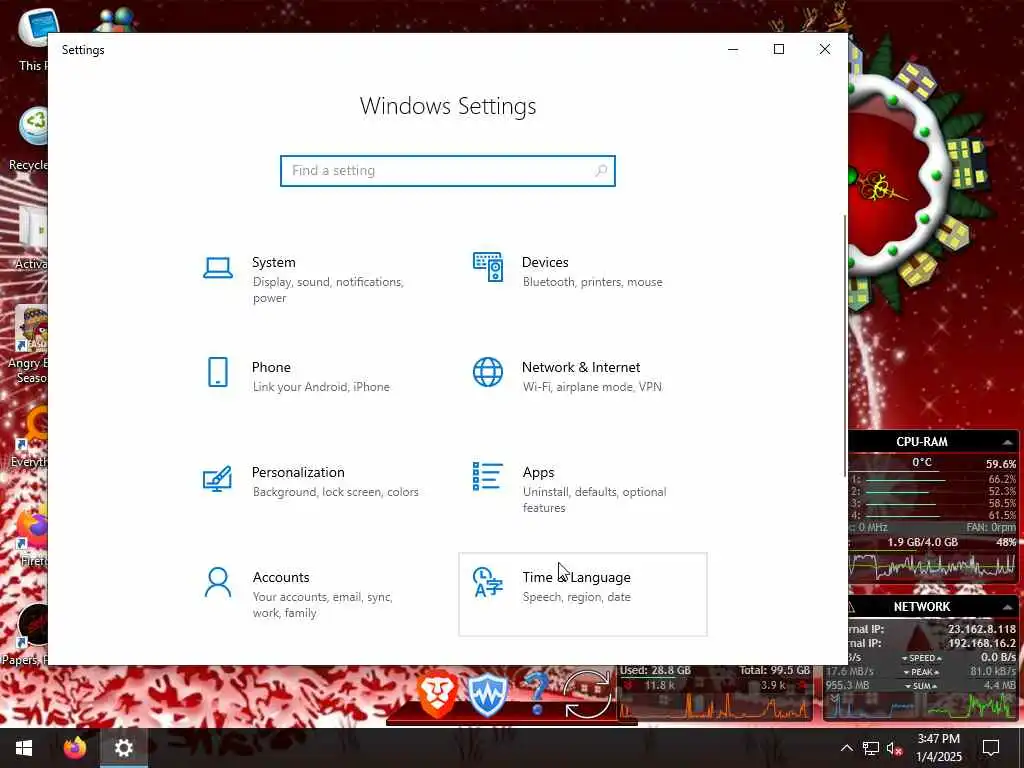
Task: Click the muted speaker tray icon
Action: point(895,748)
